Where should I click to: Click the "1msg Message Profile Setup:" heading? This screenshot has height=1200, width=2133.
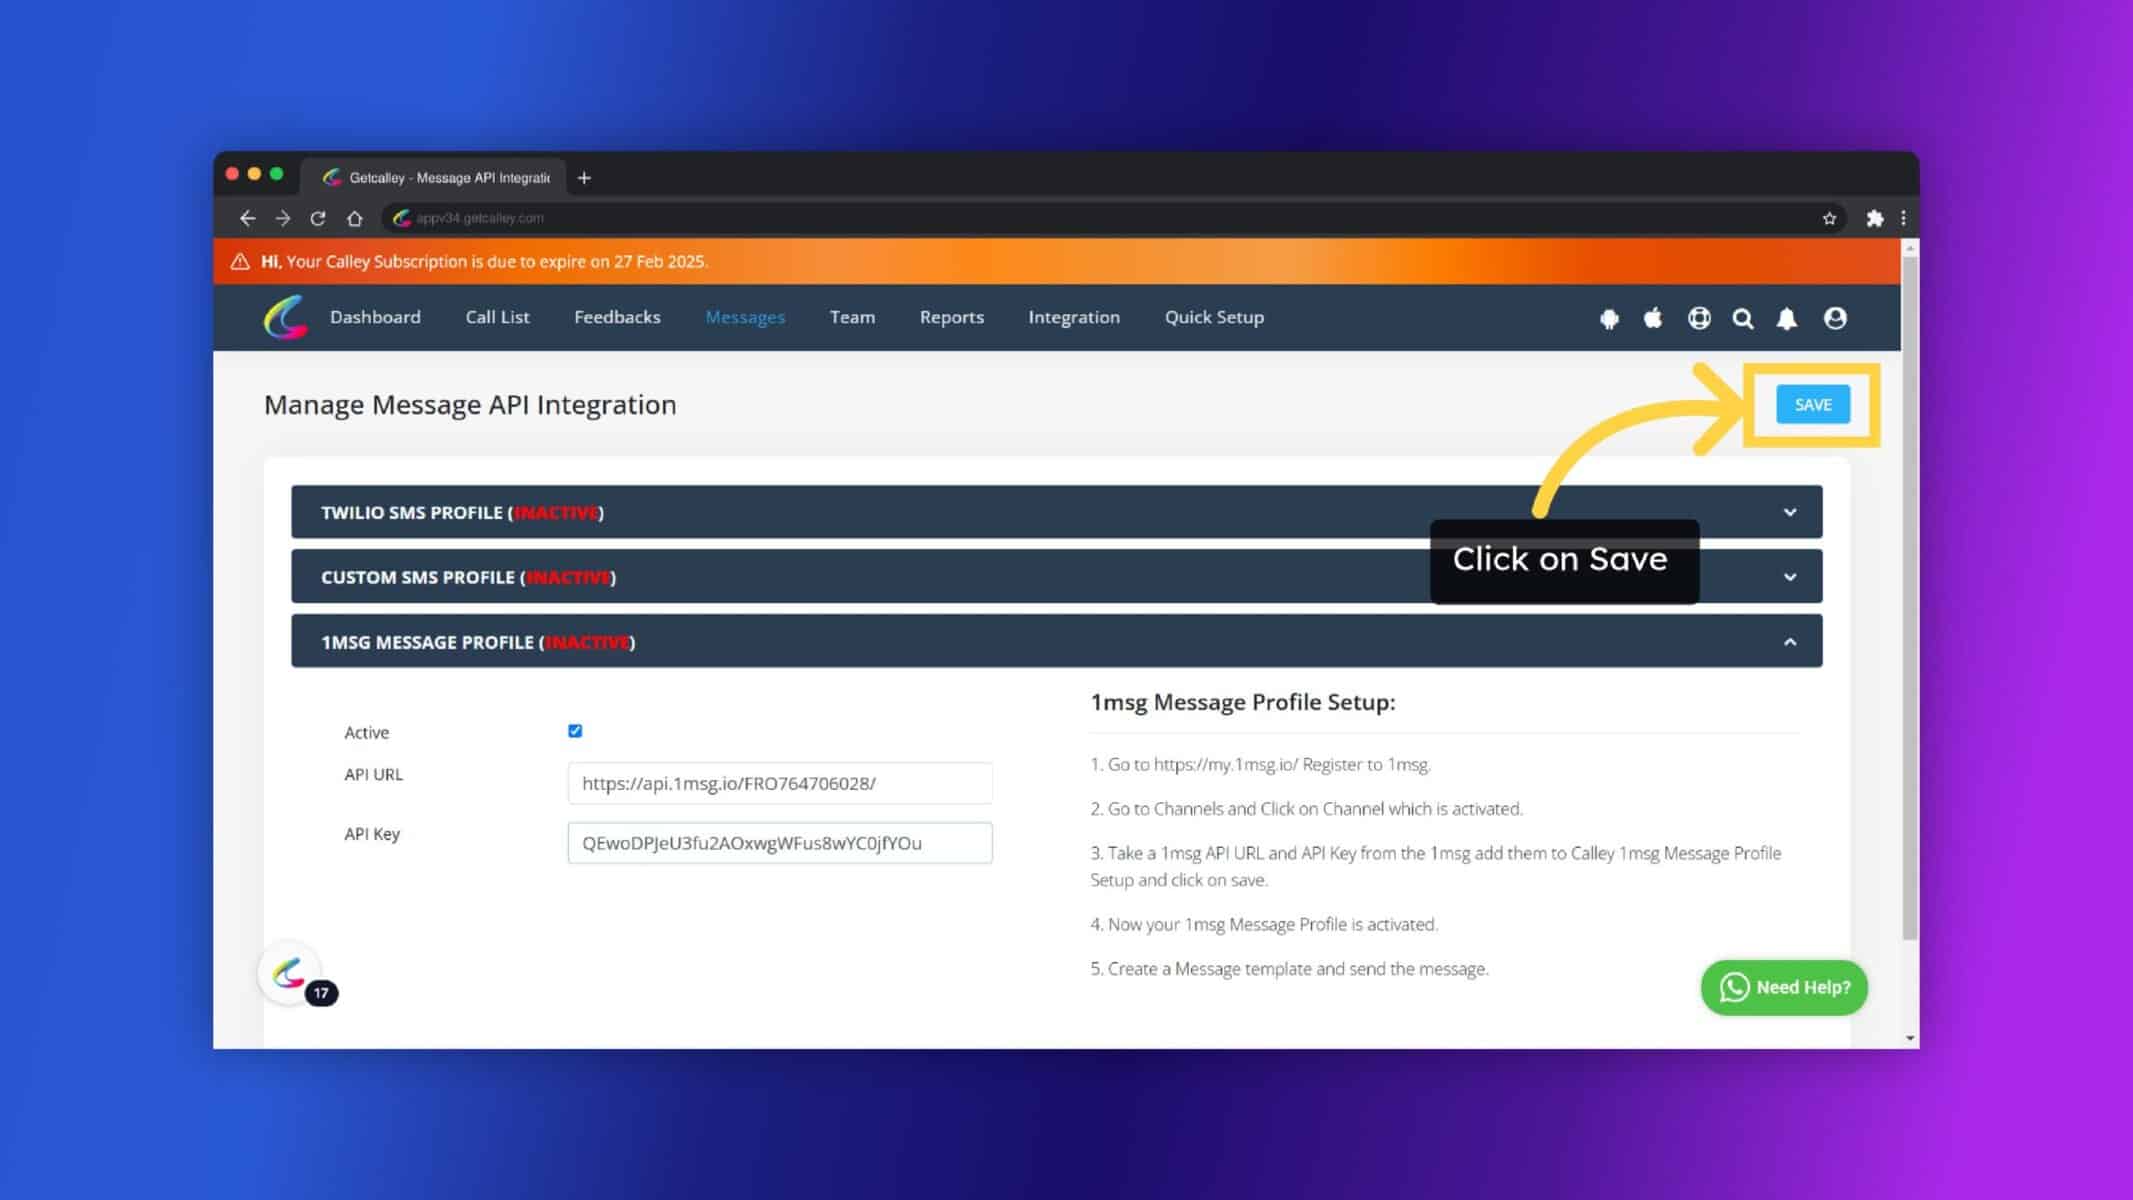(x=1243, y=702)
